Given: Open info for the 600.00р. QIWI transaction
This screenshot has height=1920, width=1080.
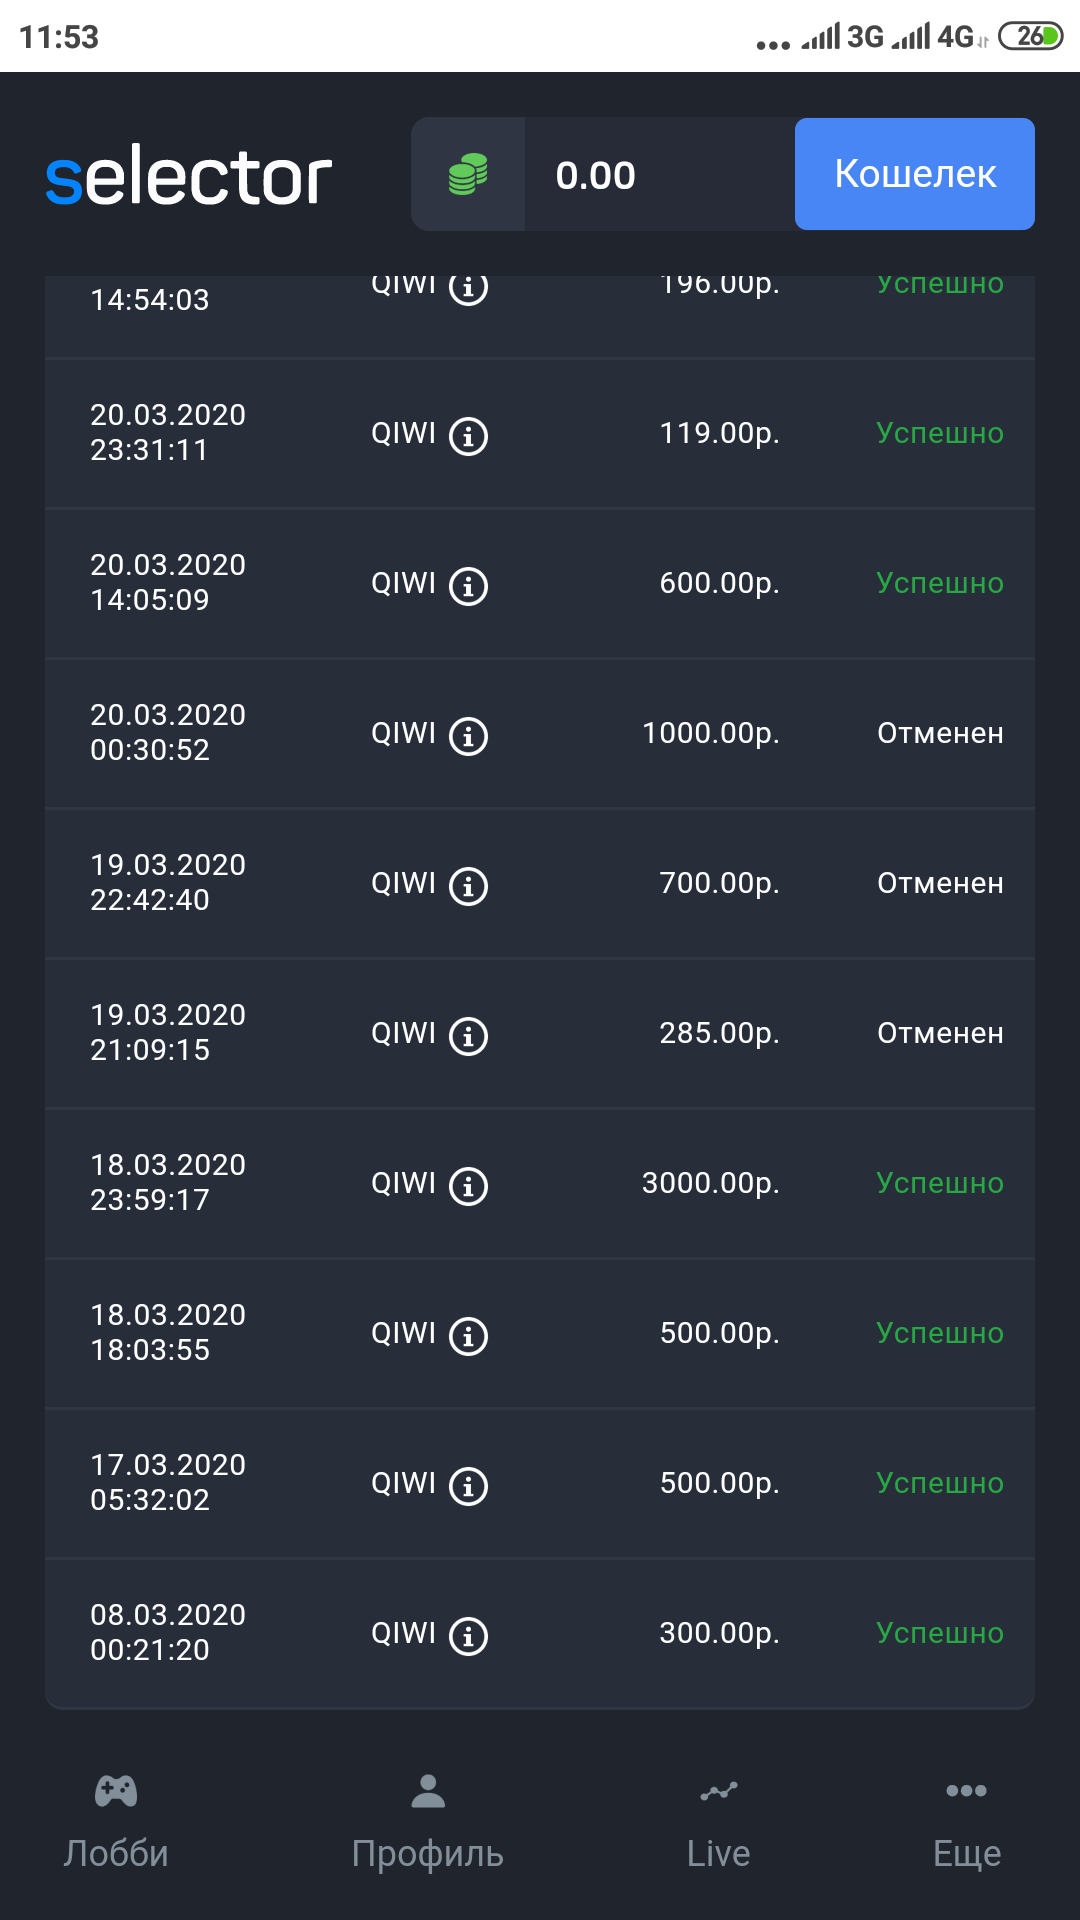Looking at the screenshot, I should tap(468, 586).
